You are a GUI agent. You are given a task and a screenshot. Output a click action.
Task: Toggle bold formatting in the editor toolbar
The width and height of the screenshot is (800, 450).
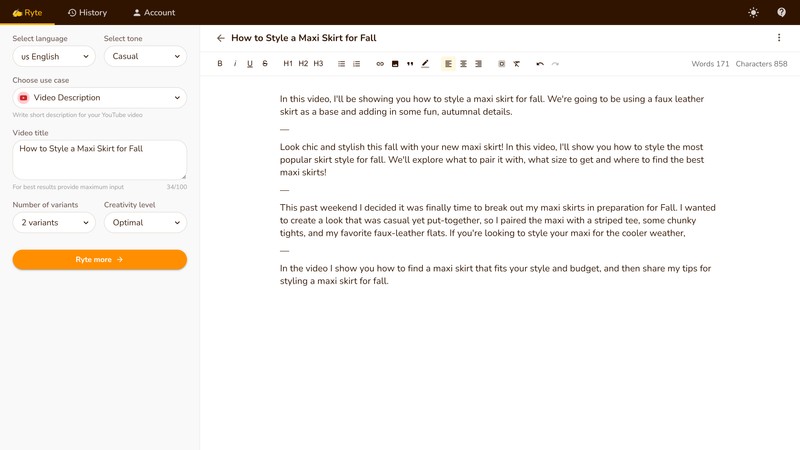coord(220,64)
